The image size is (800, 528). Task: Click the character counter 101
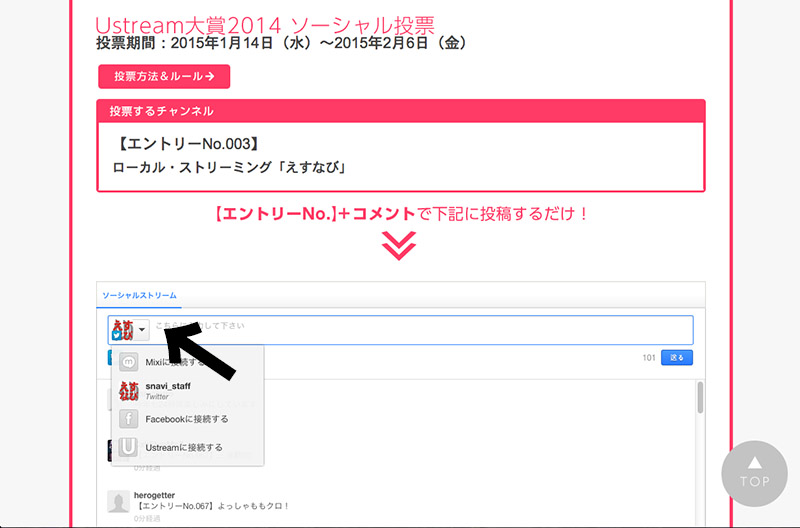(x=648, y=358)
